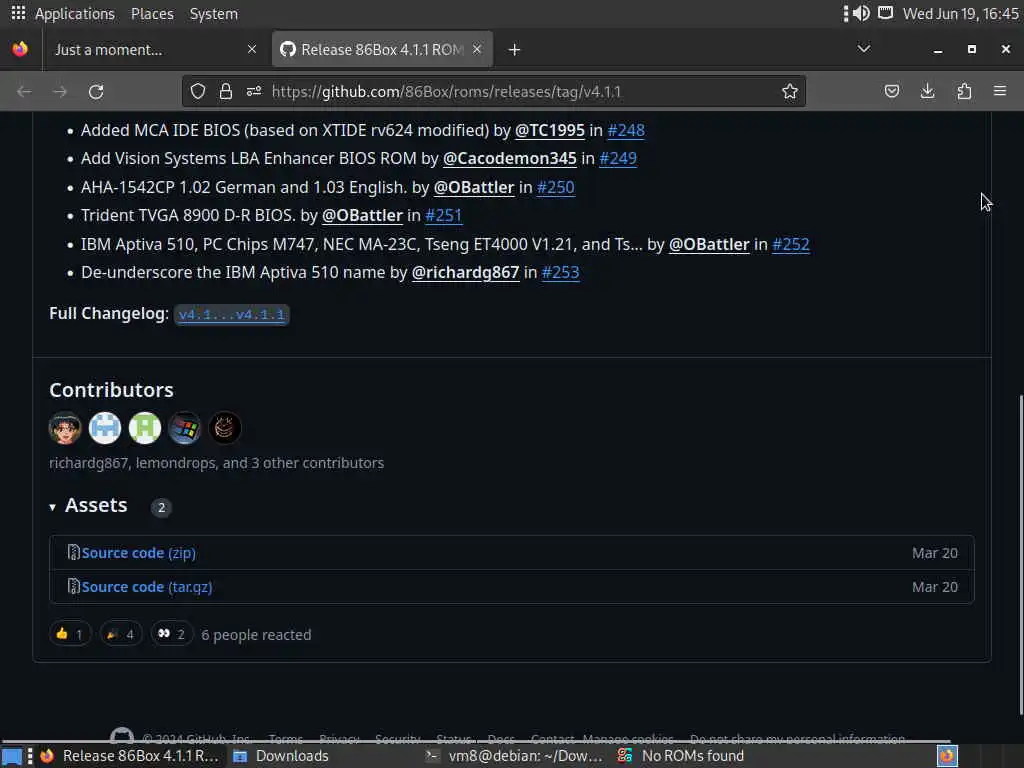Image resolution: width=1024 pixels, height=768 pixels.
Task: Click the display icon in system tray
Action: 886,13
